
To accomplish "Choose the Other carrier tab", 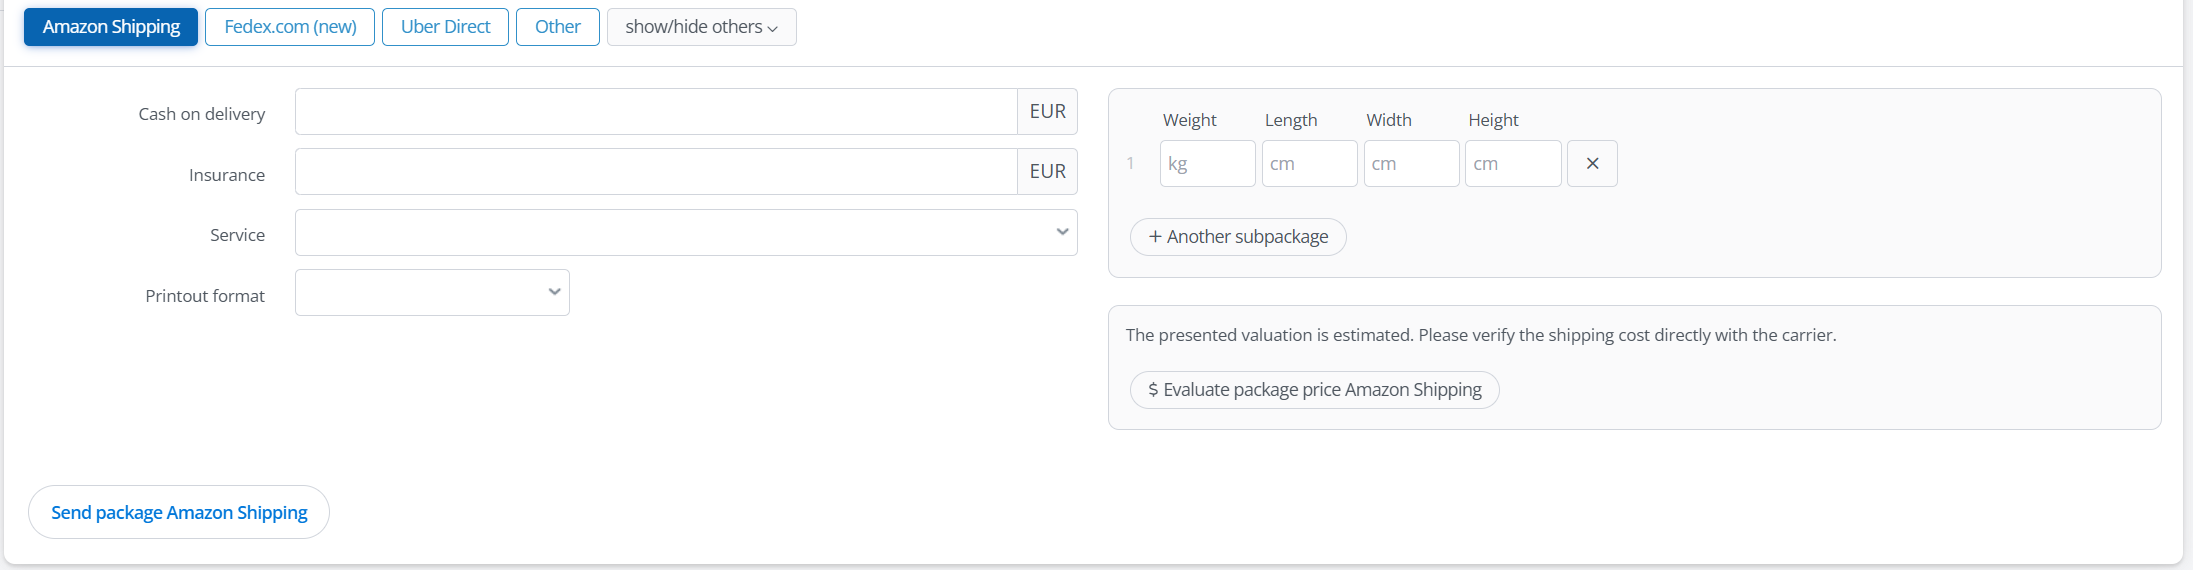I will coord(557,27).
